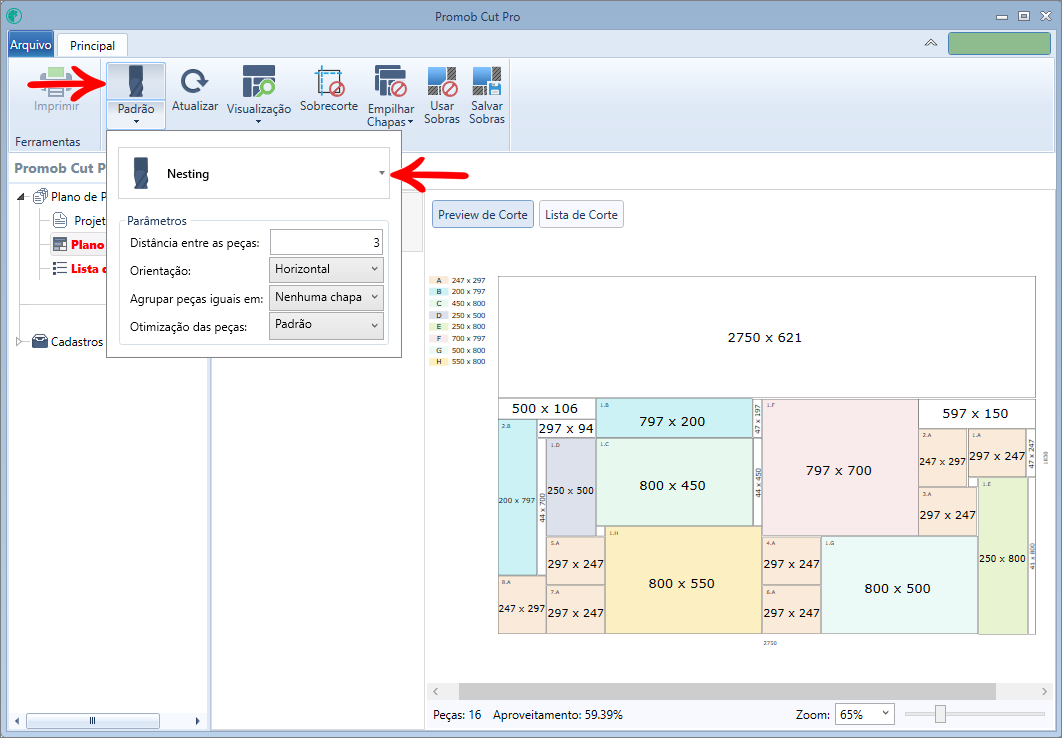Screen dimensions: 1062x738
Task: Select the red Lista tree item
Action: pyautogui.click(x=88, y=268)
